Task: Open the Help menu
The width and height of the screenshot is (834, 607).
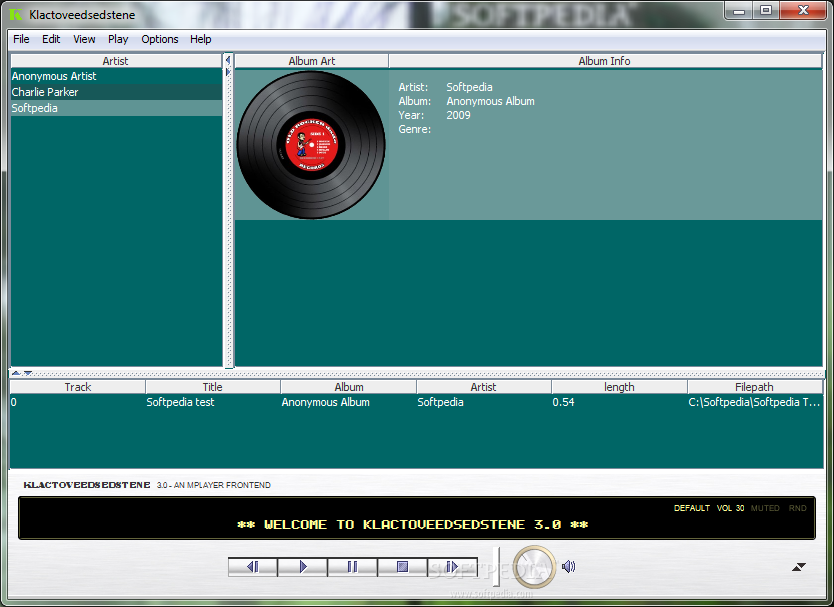Action: 201,39
